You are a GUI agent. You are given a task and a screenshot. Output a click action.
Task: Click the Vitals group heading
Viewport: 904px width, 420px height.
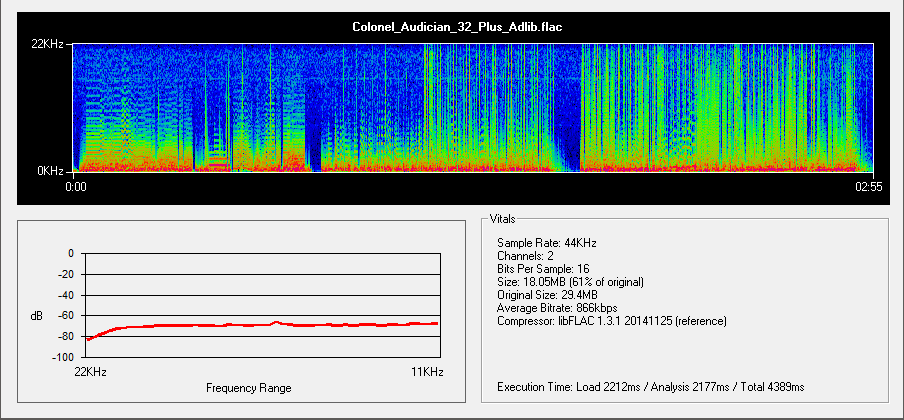click(x=505, y=218)
